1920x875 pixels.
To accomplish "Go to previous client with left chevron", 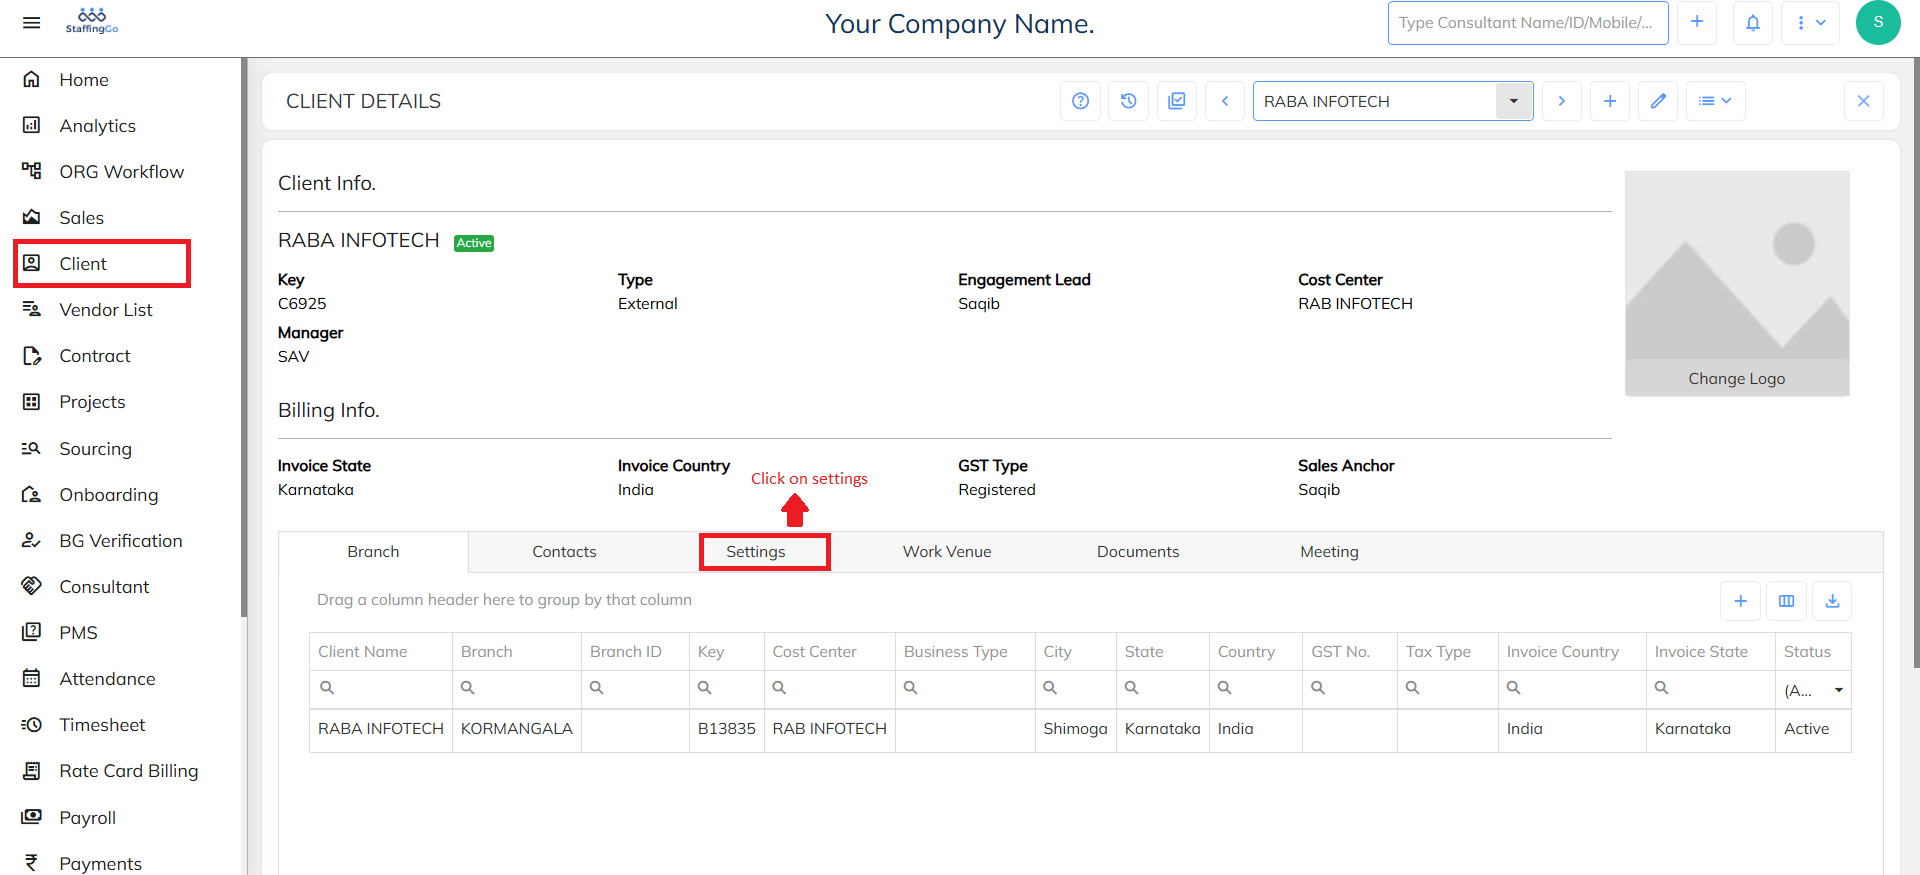I will [1225, 101].
